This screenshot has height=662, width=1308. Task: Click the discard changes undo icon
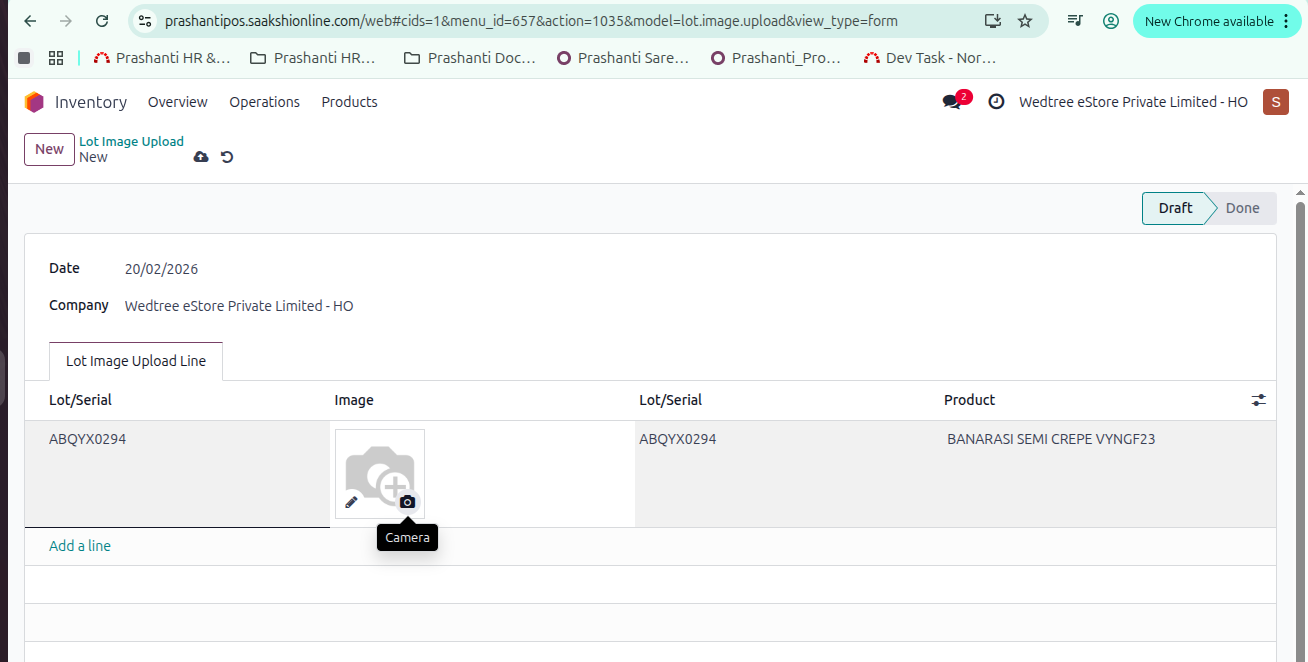pyautogui.click(x=227, y=157)
